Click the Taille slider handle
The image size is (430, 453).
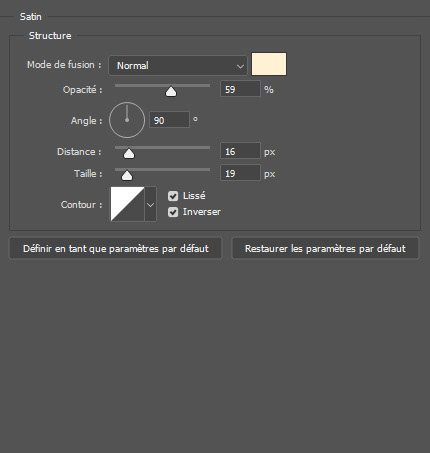(127, 176)
